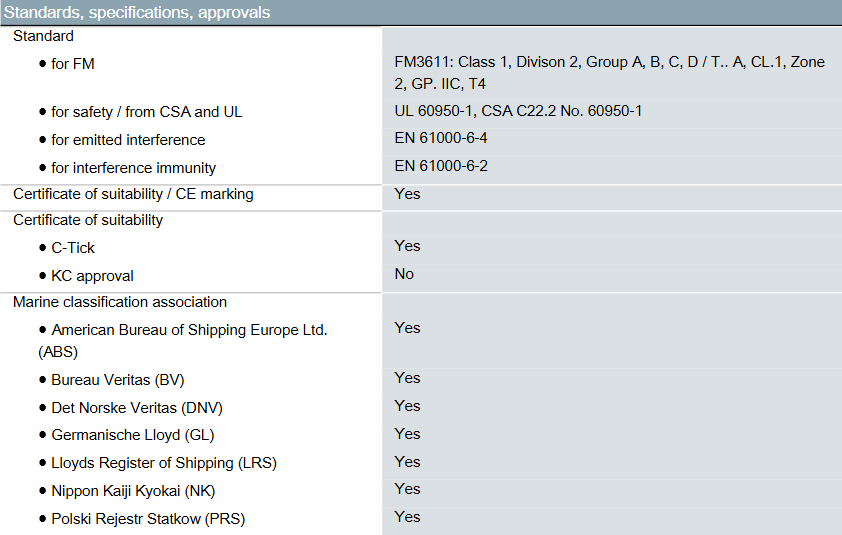This screenshot has height=535, width=842.
Task: Click the FM3611 Class 1 value text
Action: (609, 73)
